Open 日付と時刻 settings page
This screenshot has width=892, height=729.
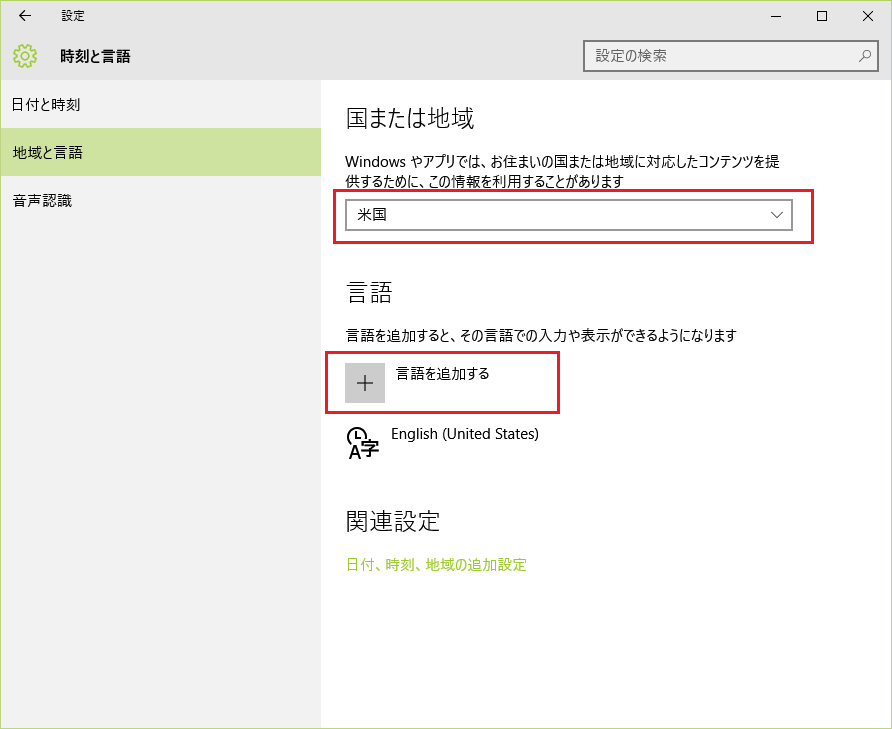160,105
